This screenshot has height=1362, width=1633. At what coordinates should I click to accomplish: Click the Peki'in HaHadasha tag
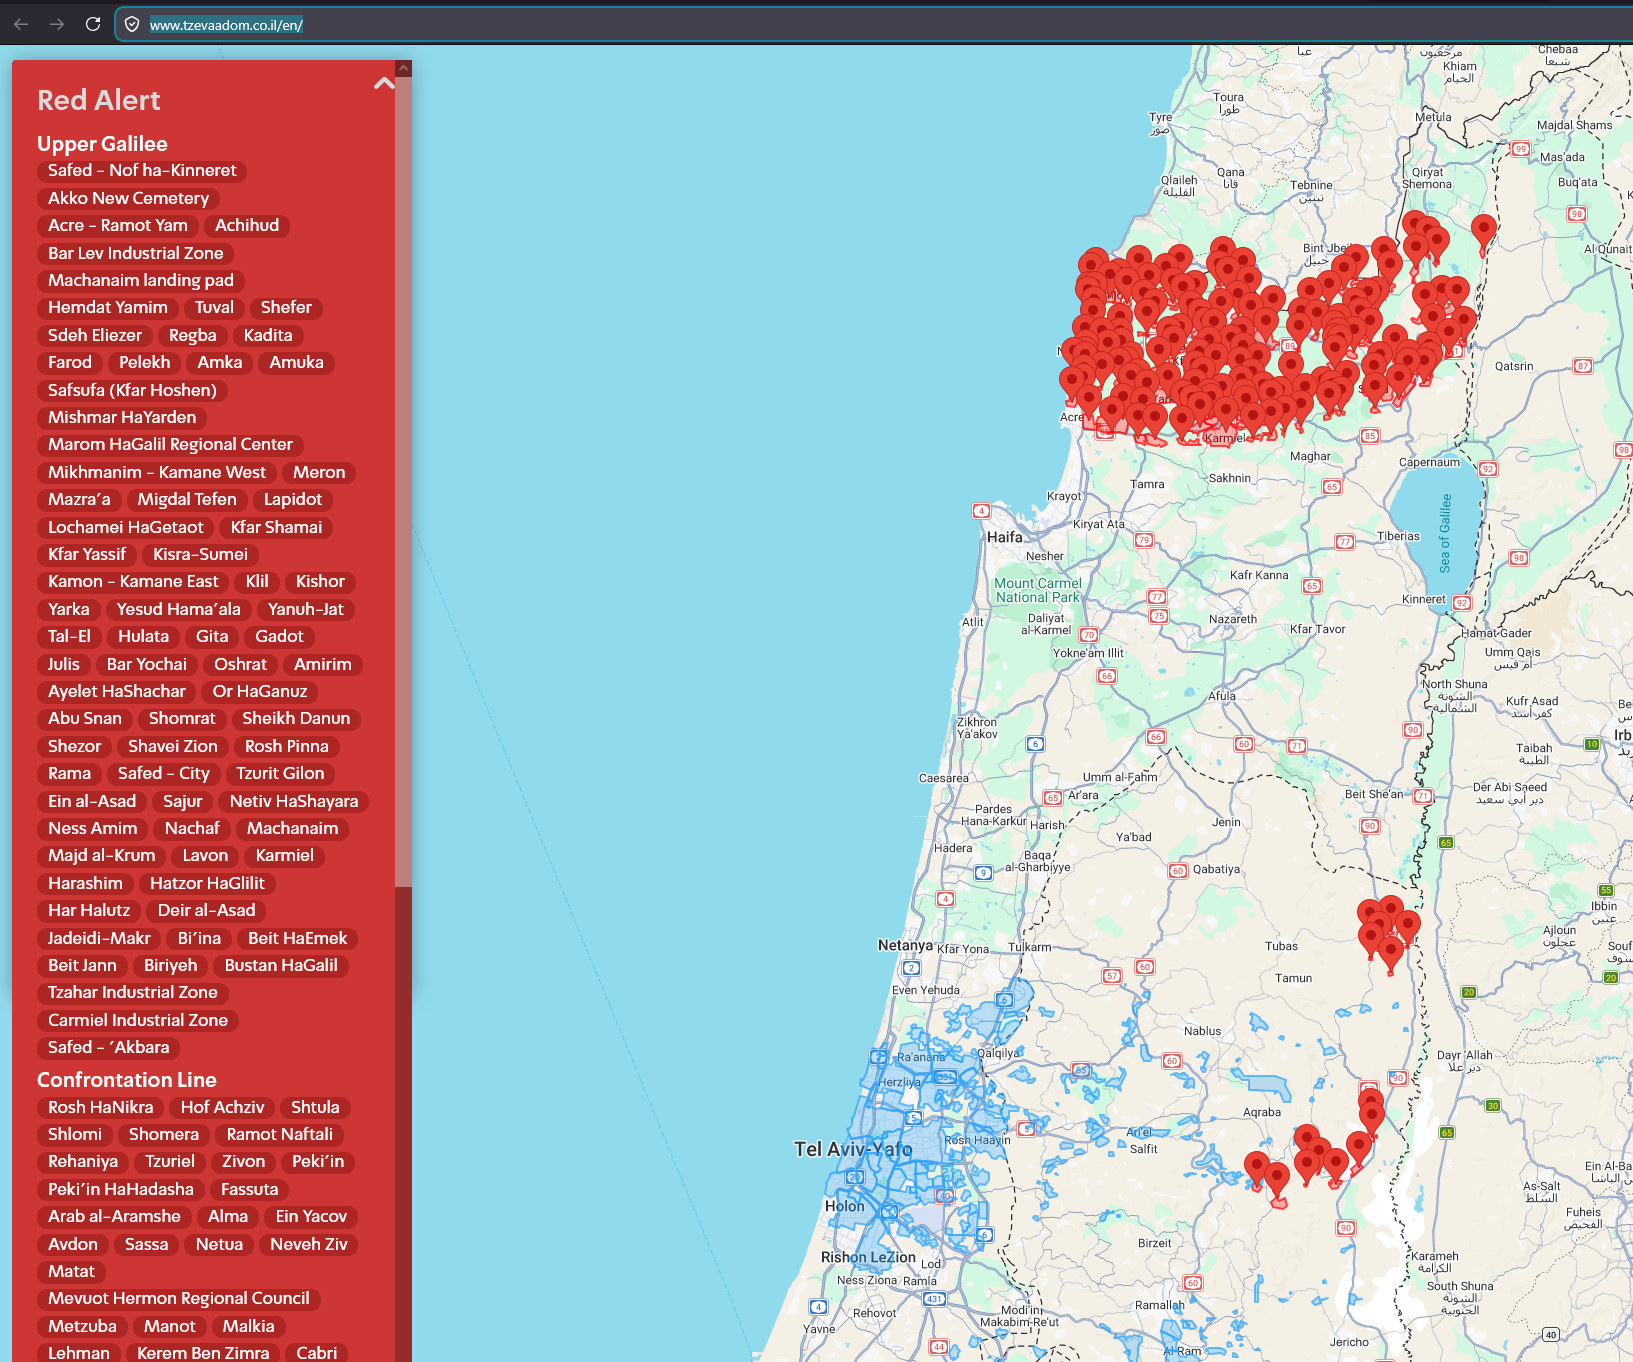point(121,1189)
